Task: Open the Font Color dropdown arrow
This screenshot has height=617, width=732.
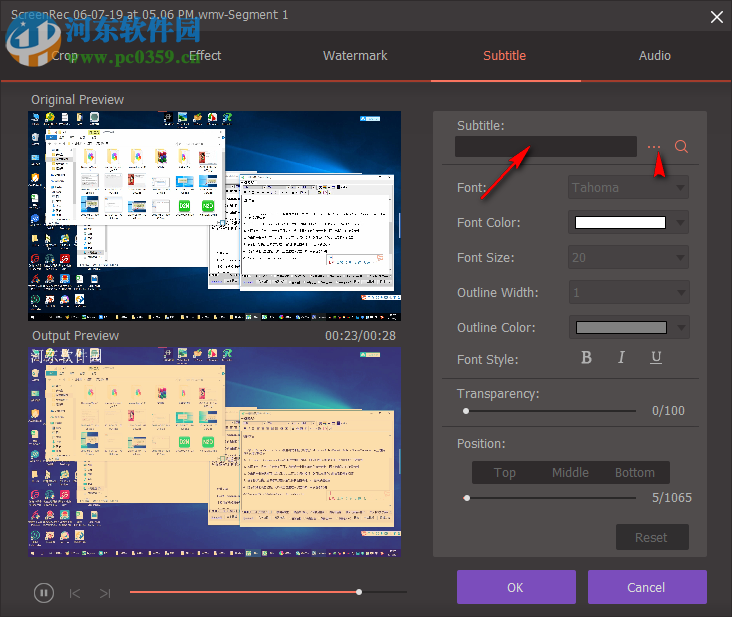Action: pyautogui.click(x=680, y=223)
